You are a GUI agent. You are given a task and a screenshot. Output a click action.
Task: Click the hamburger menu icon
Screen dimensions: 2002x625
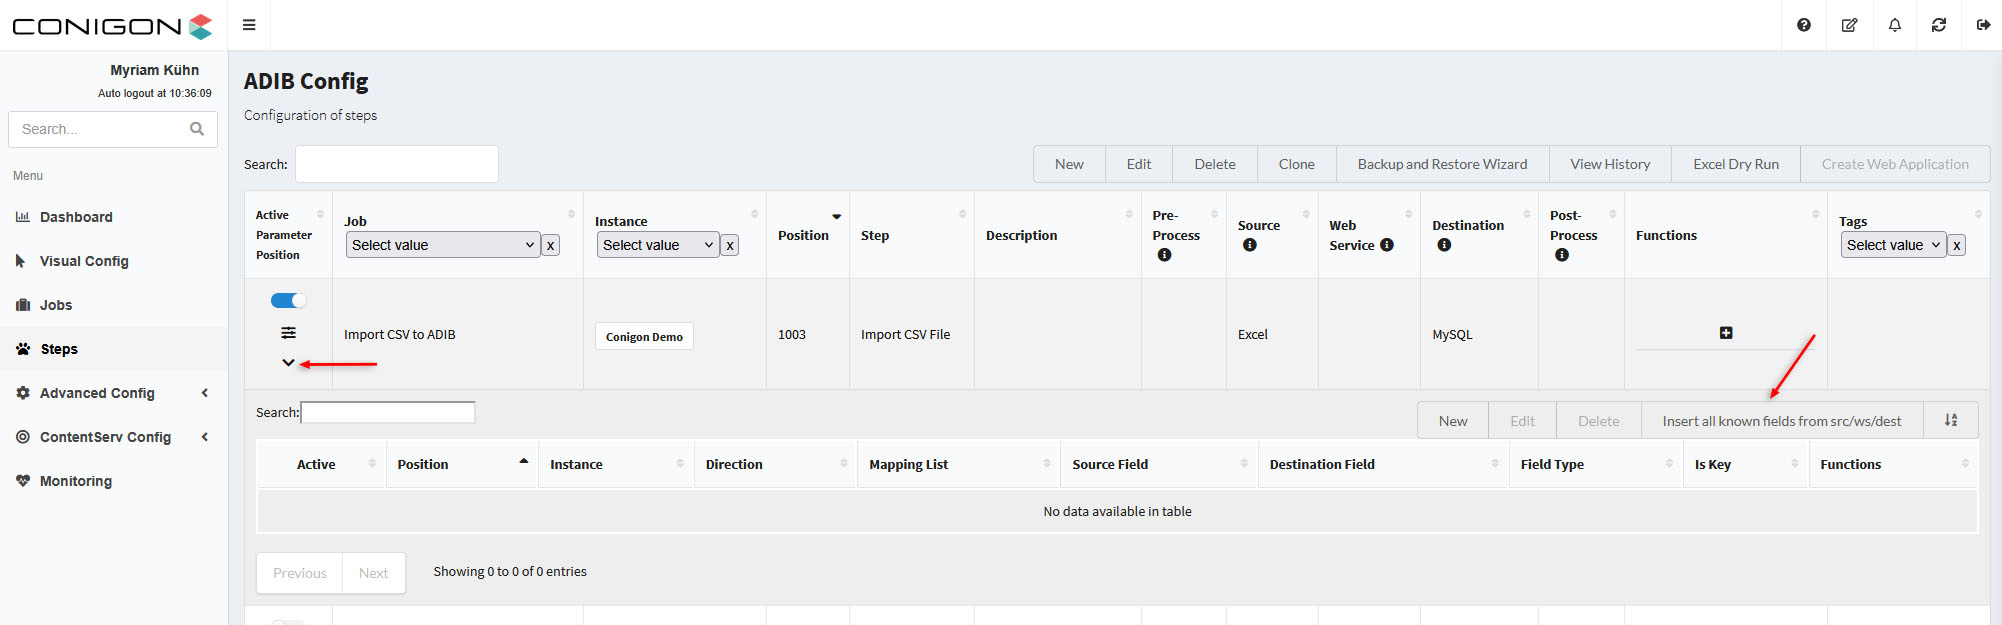(249, 25)
